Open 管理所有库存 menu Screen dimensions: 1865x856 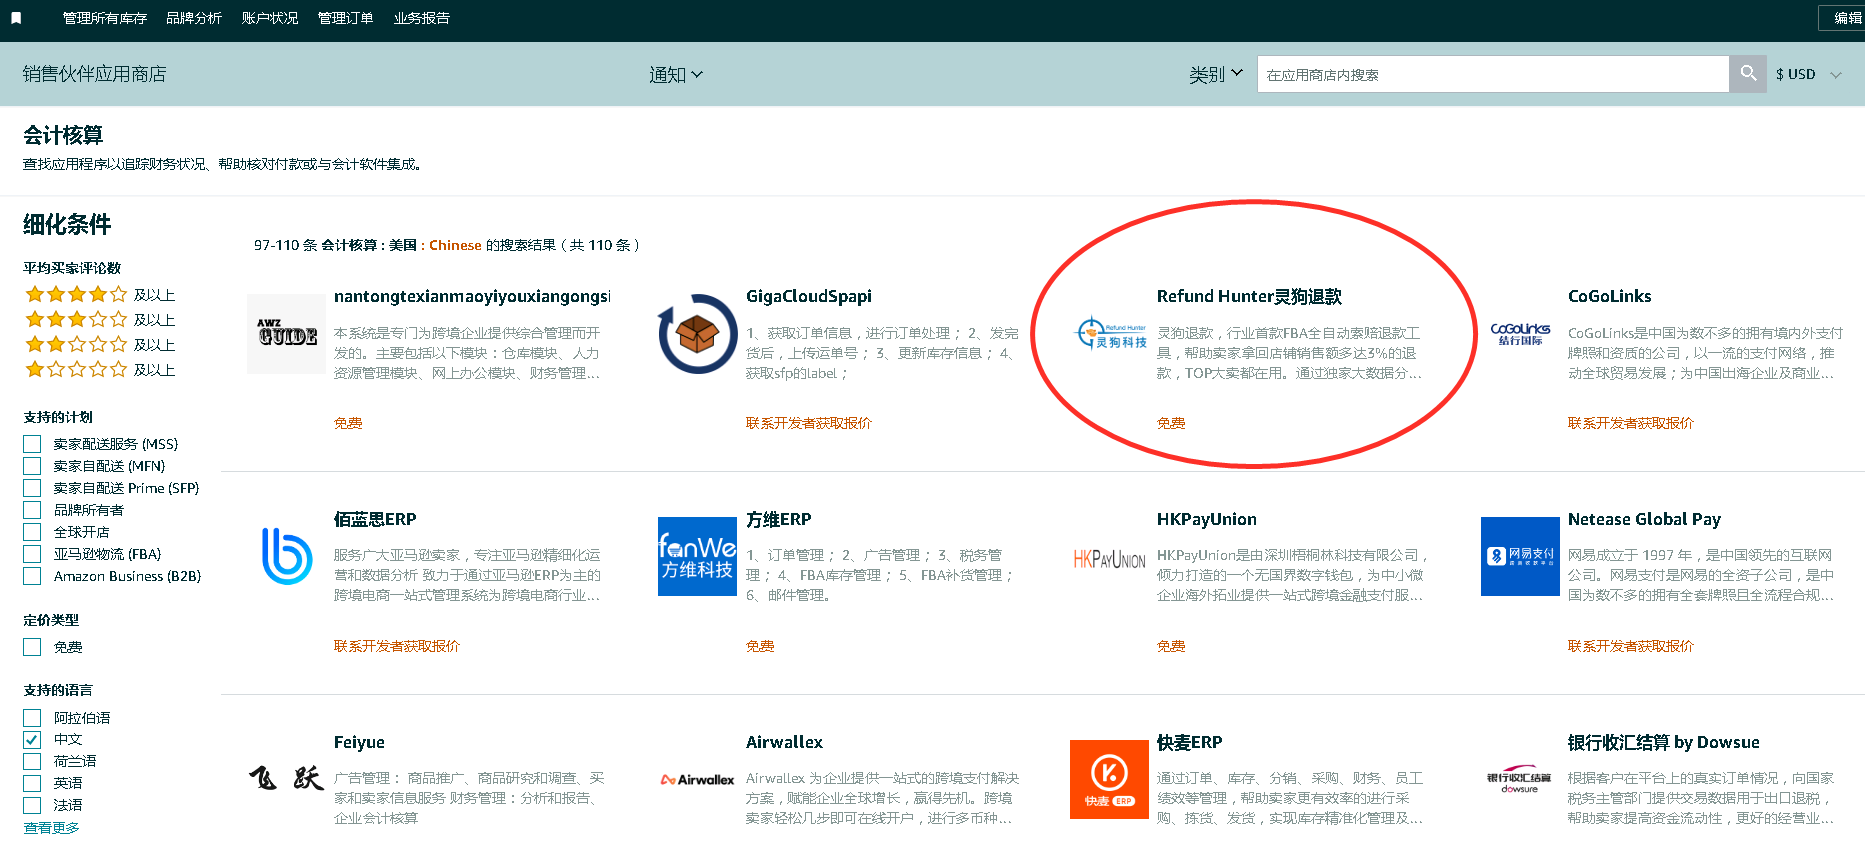coord(105,18)
